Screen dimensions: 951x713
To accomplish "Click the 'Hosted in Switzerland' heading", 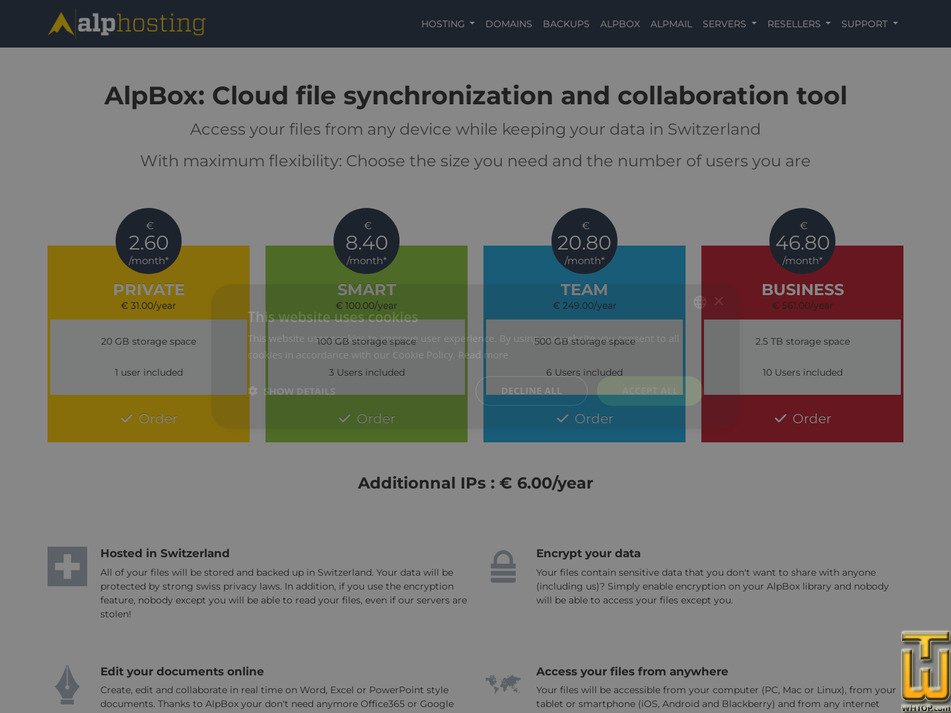I will click(x=165, y=553).
